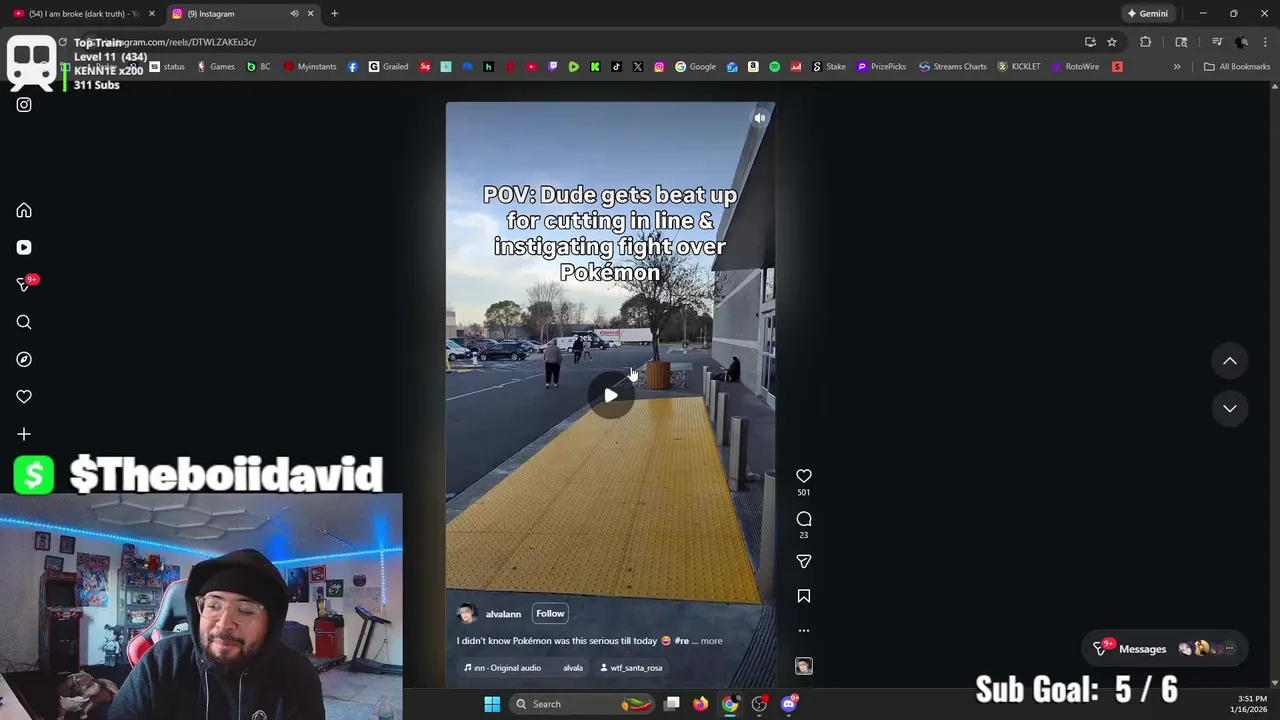Open OBS Studio from the taskbar

(x=760, y=704)
